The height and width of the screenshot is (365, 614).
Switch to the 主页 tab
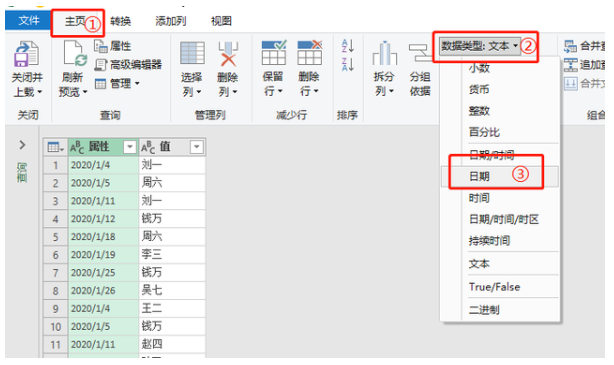pyautogui.click(x=76, y=21)
